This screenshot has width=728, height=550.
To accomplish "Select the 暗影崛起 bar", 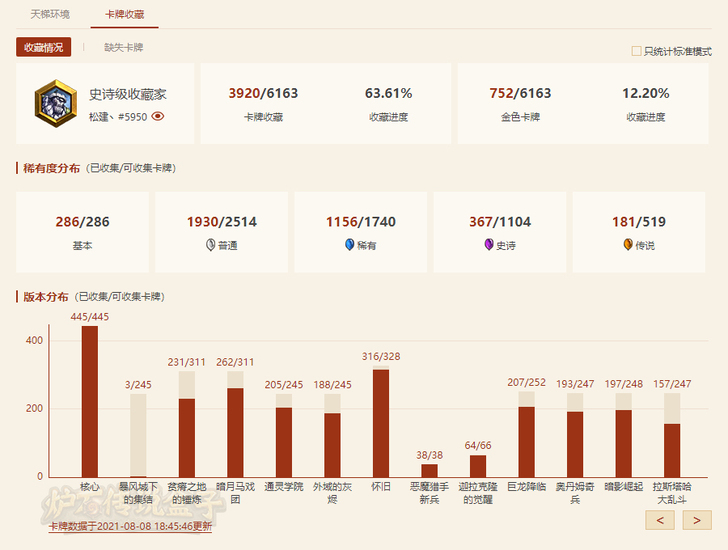I will (624, 435).
